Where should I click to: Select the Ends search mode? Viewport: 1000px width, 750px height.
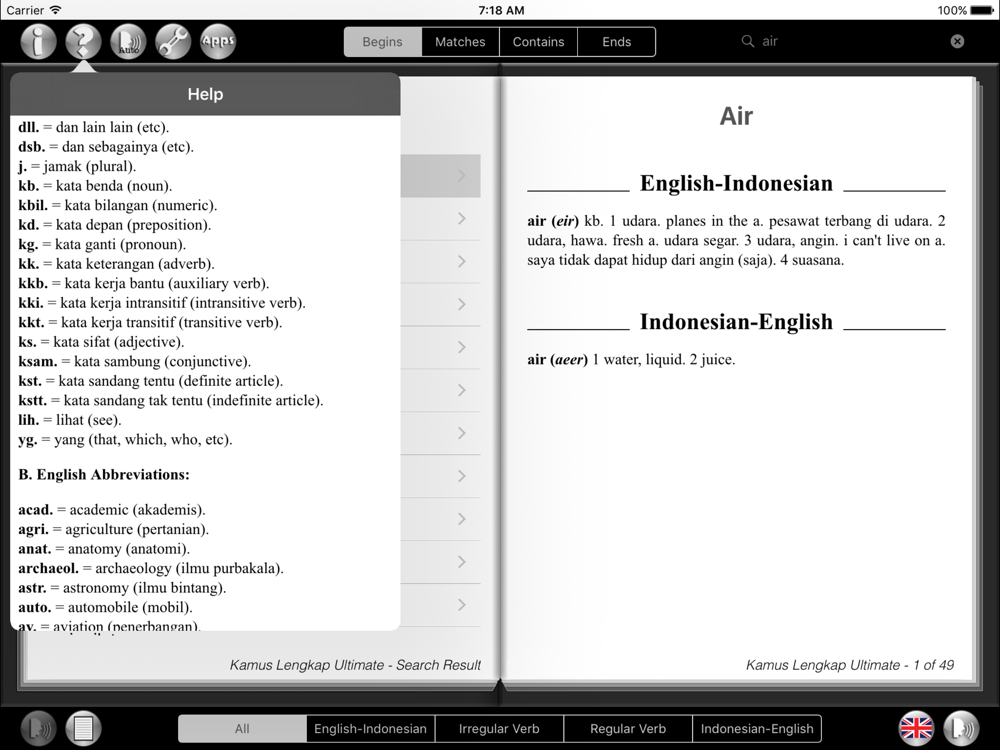coord(616,42)
